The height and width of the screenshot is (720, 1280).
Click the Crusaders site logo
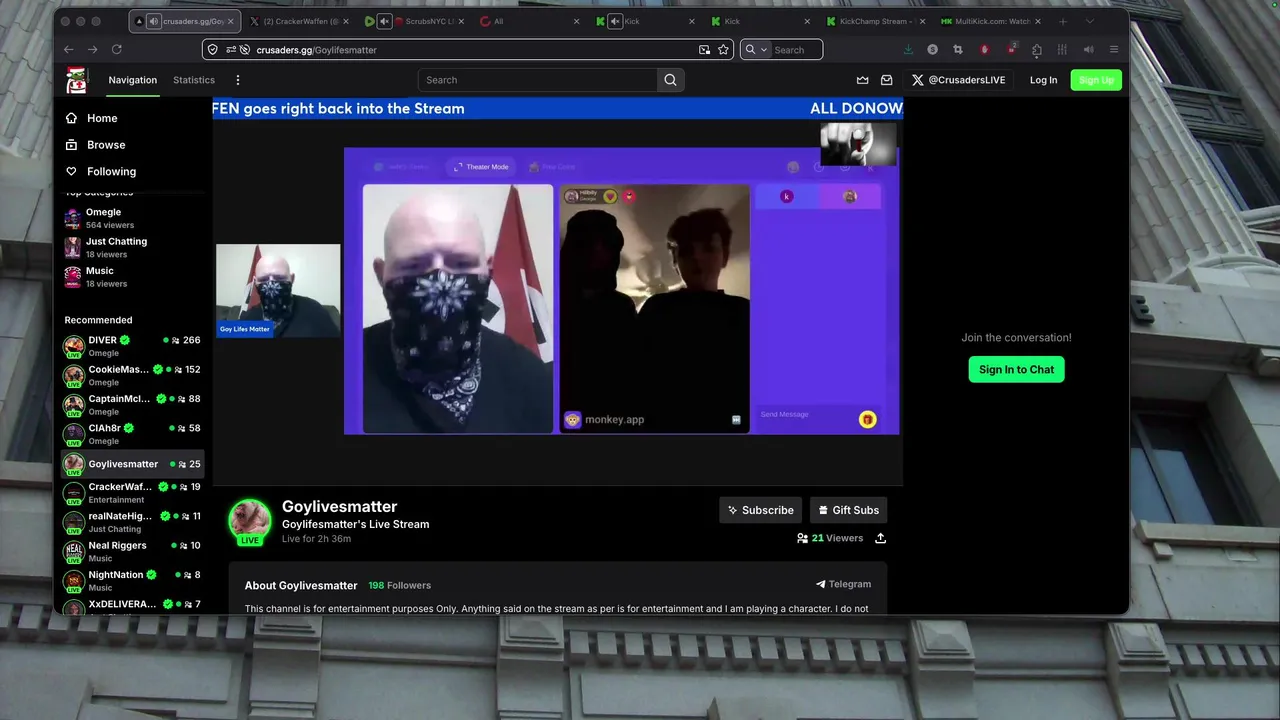(x=76, y=80)
